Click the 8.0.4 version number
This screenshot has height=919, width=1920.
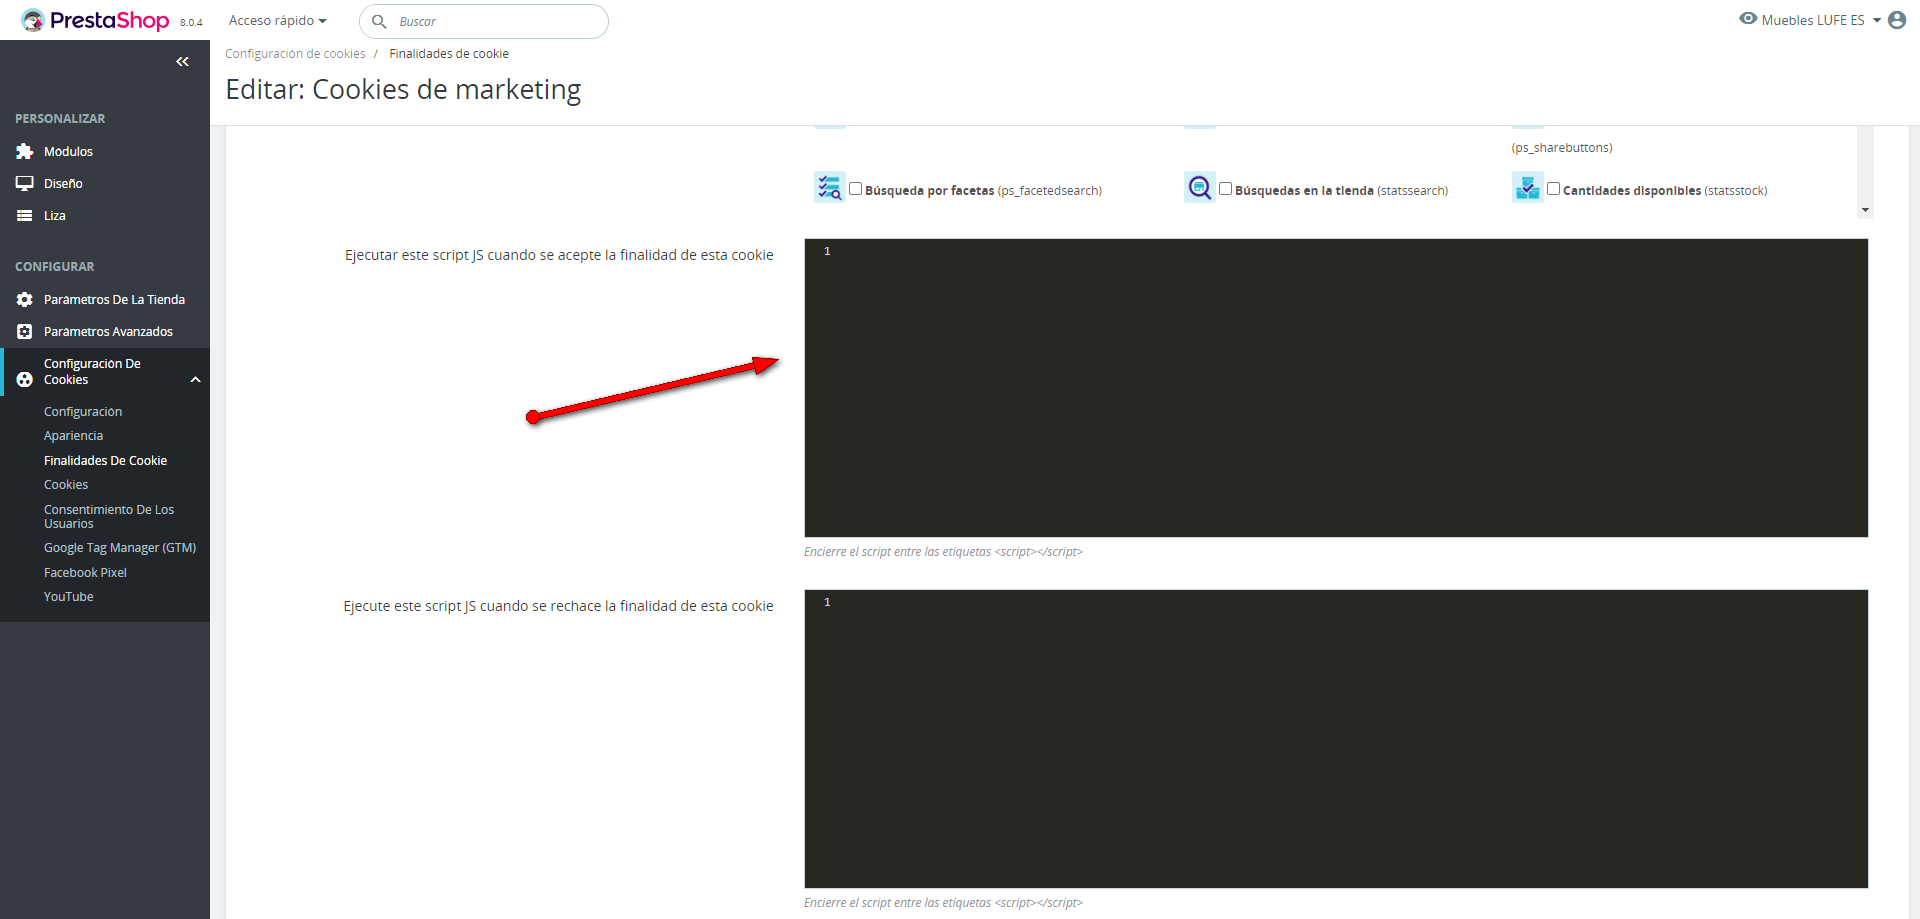click(x=191, y=23)
